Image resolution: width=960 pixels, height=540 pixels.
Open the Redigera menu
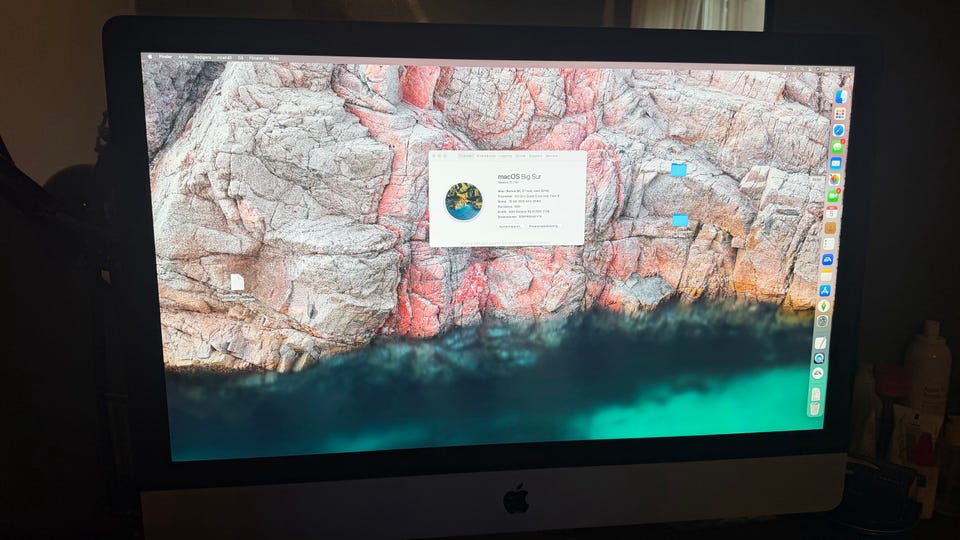203,58
